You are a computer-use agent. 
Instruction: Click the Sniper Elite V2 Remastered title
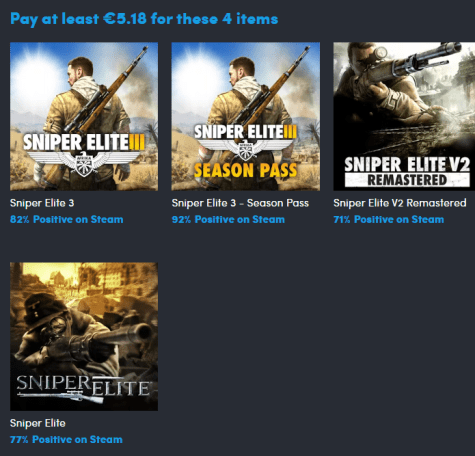(x=400, y=203)
